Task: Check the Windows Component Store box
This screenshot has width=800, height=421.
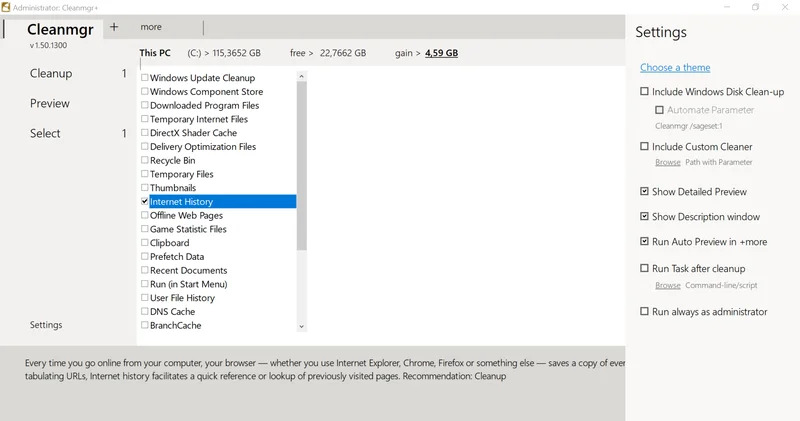Action: (145, 91)
